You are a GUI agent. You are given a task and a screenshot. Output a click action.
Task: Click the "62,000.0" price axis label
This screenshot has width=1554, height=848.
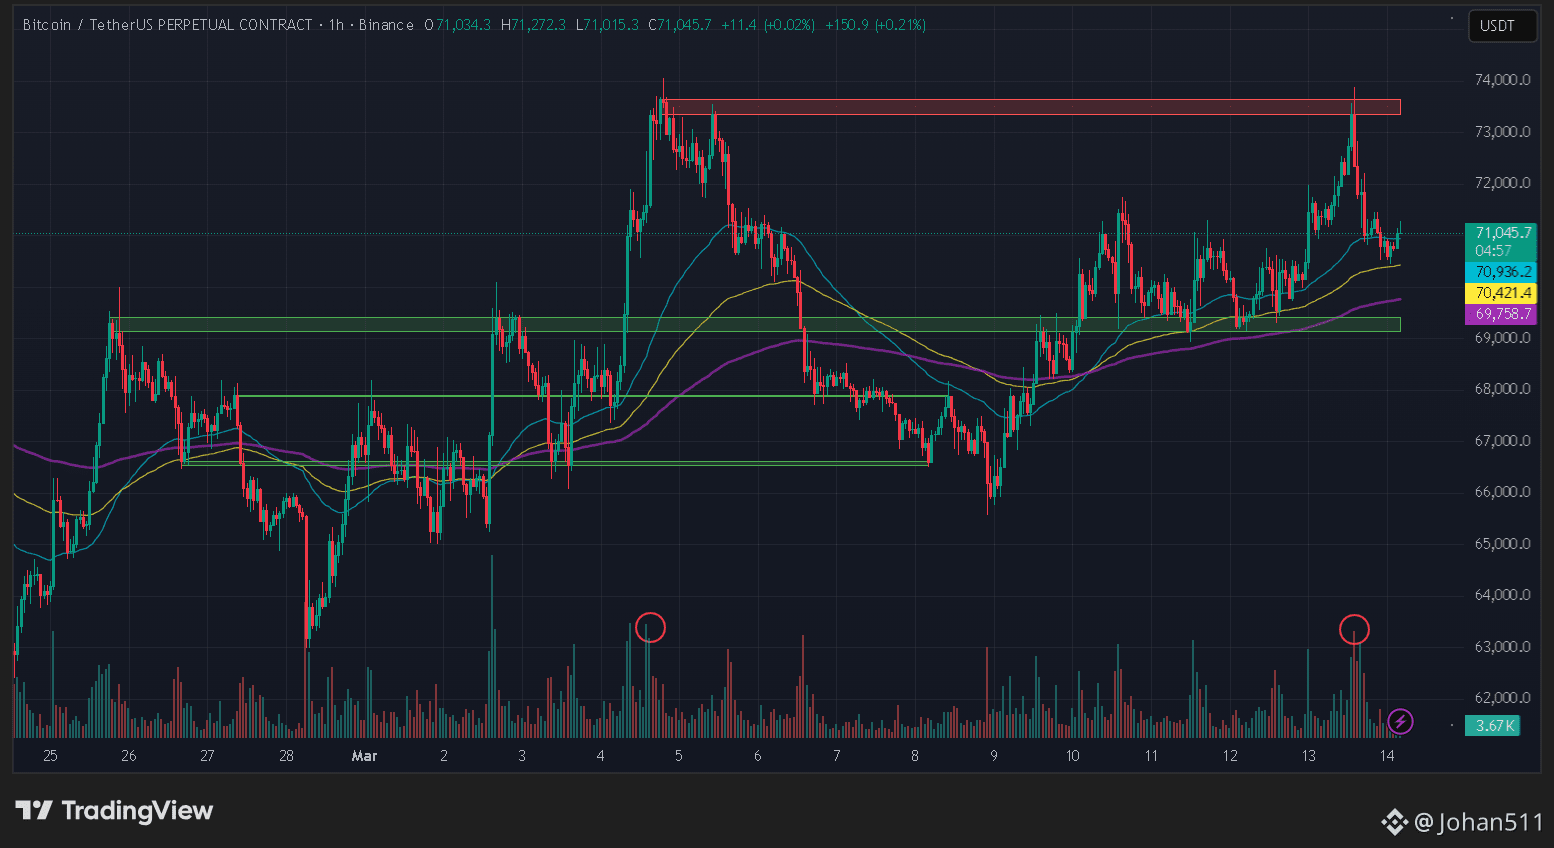(1502, 698)
